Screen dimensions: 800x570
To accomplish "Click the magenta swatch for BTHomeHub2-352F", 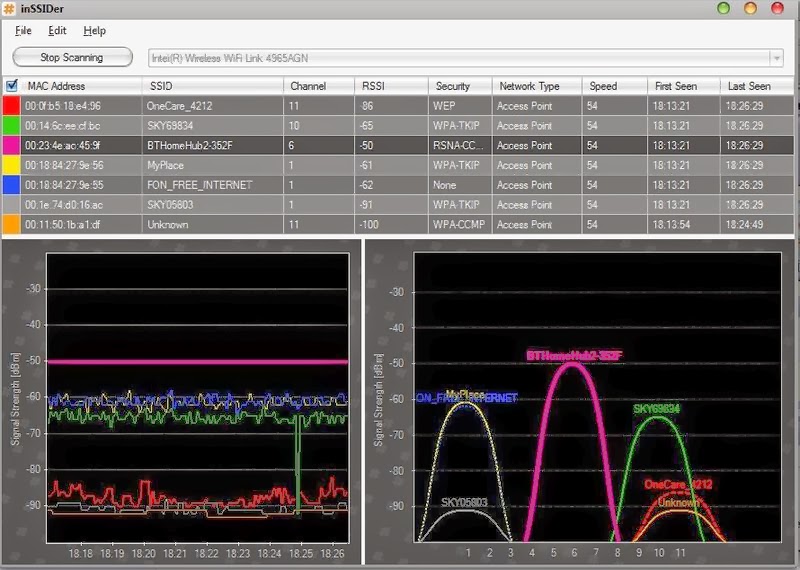I will [11, 145].
